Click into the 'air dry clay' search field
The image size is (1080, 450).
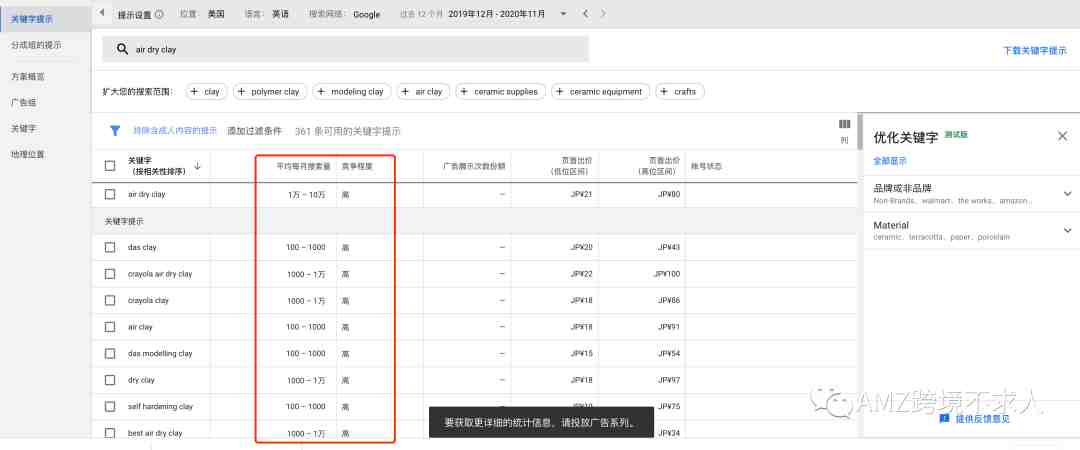[346, 50]
